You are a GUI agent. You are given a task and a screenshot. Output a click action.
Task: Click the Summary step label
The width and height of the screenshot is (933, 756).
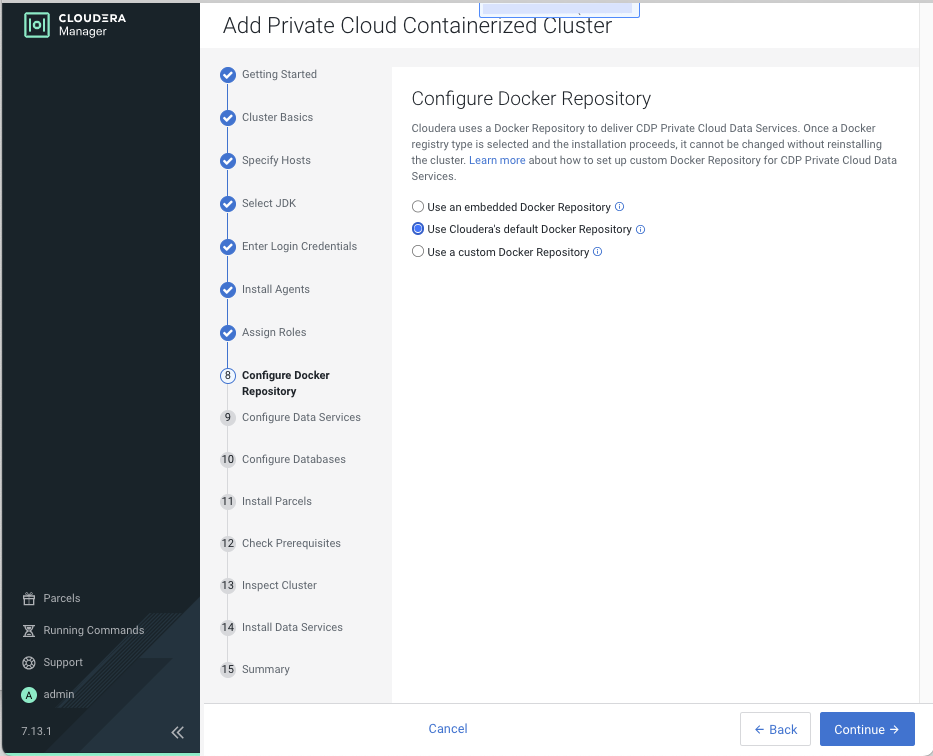(265, 669)
